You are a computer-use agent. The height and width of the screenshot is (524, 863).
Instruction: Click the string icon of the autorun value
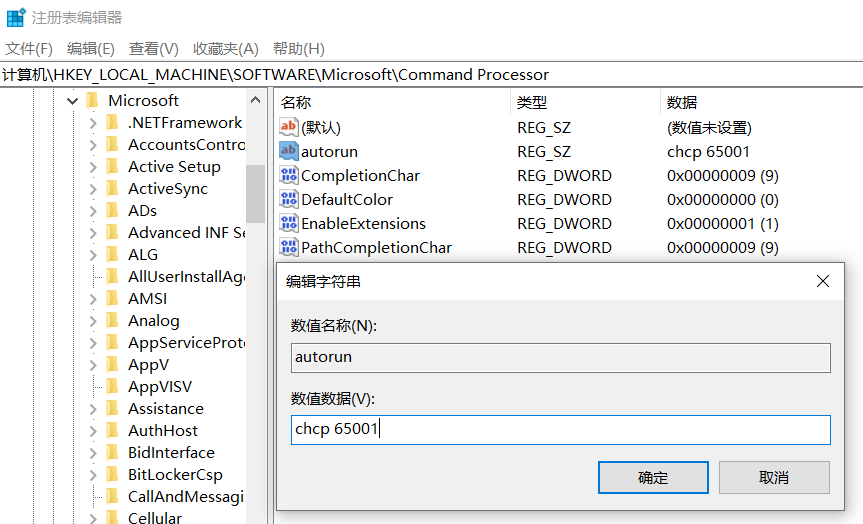click(x=288, y=151)
